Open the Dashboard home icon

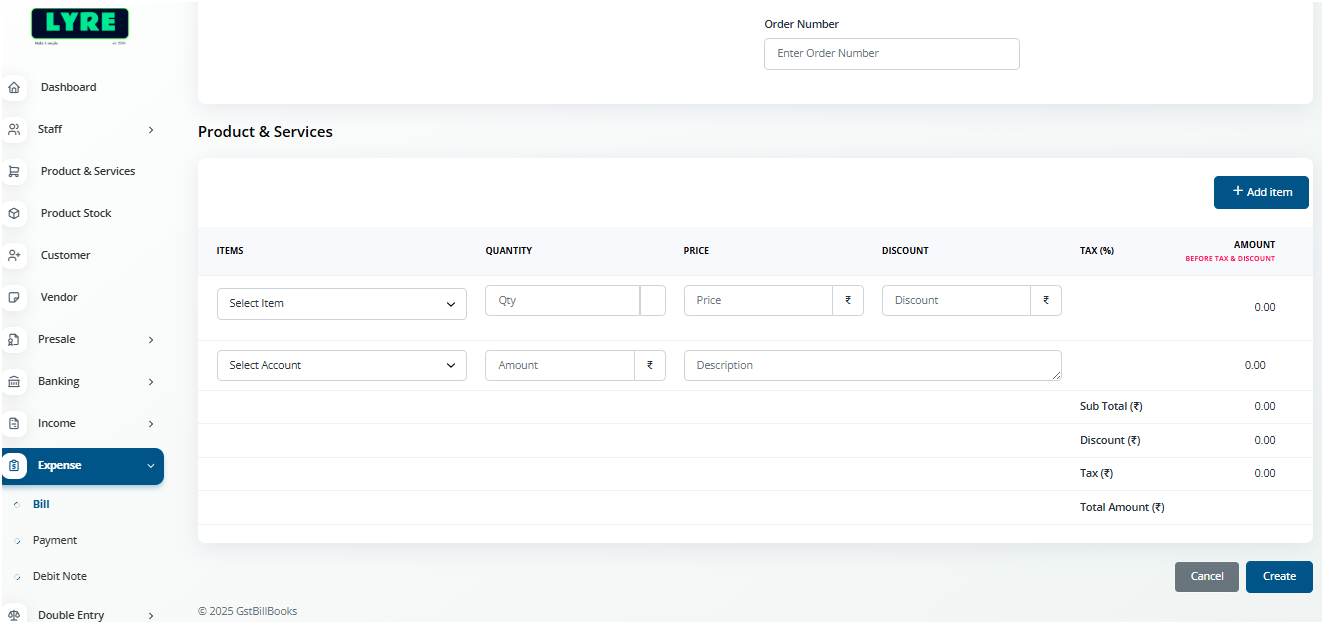(15, 87)
